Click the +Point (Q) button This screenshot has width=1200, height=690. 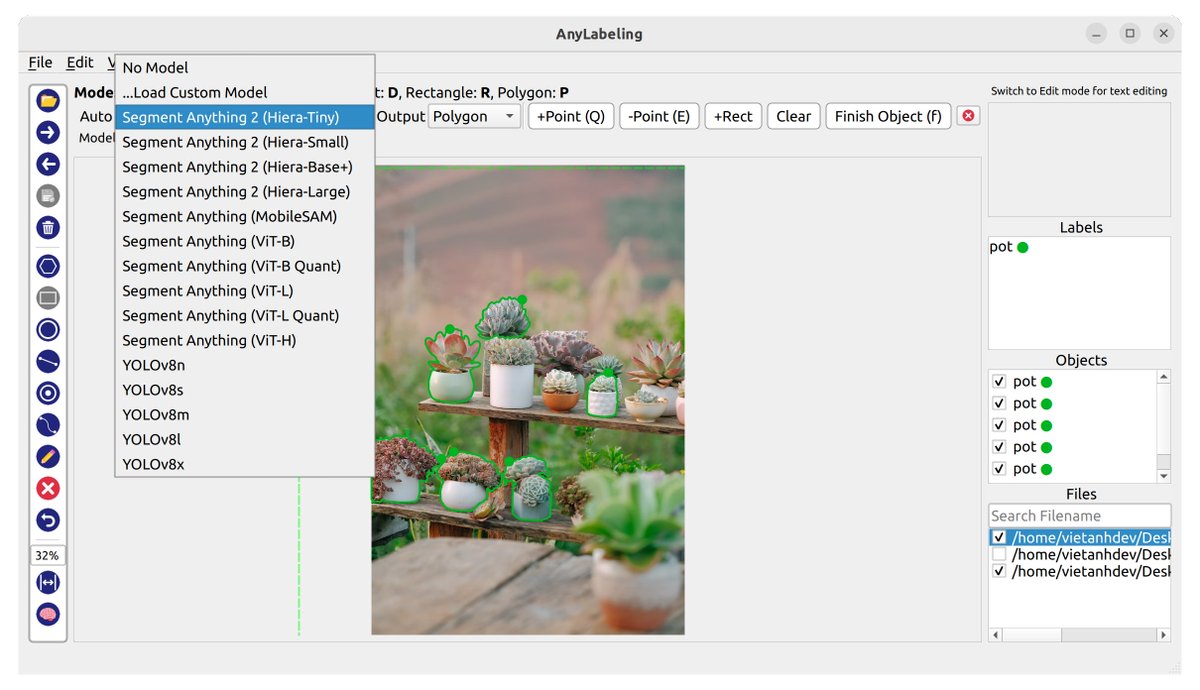click(571, 116)
